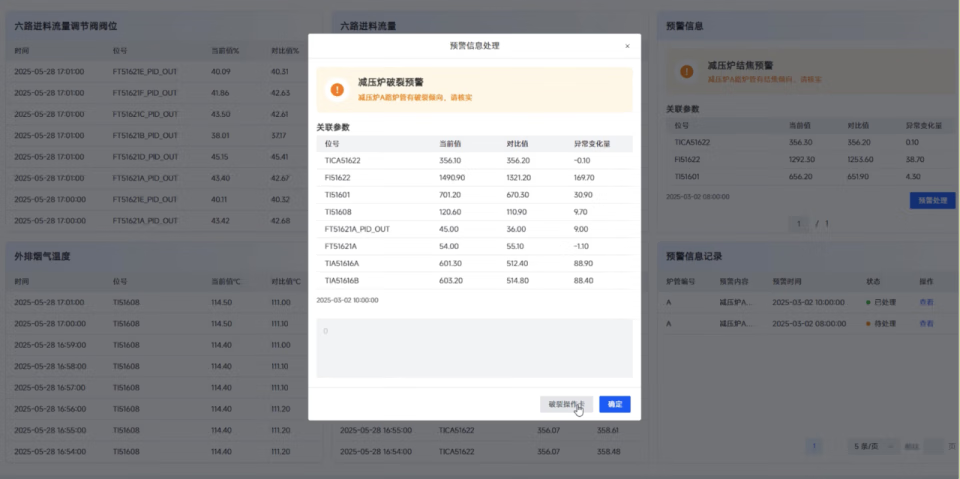The width and height of the screenshot is (960, 479).
Task: Click value 55.10 in the FT51621A row
Action: pos(516,246)
